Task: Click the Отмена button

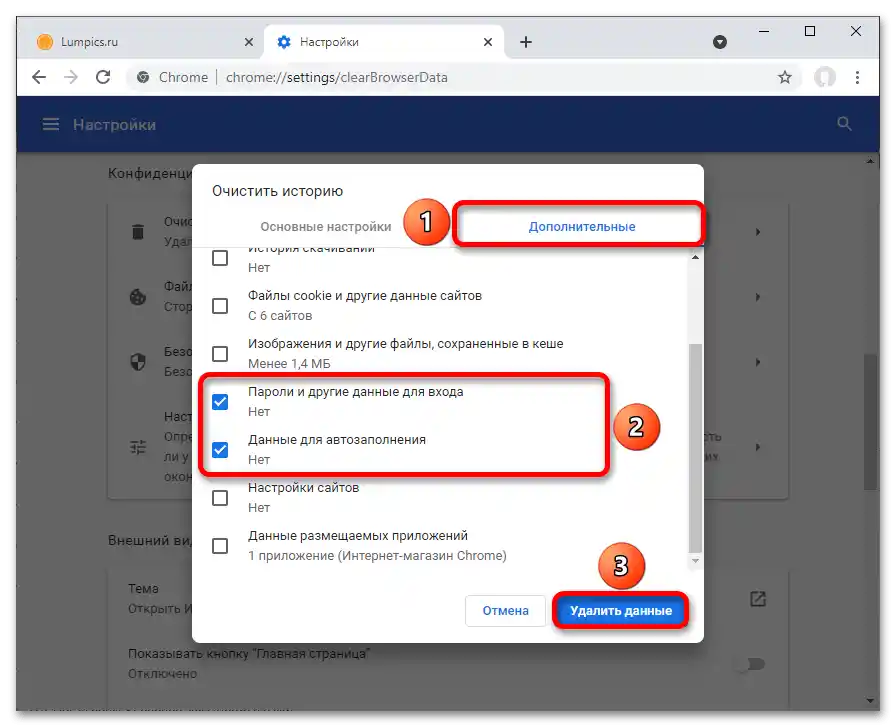Action: [505, 610]
